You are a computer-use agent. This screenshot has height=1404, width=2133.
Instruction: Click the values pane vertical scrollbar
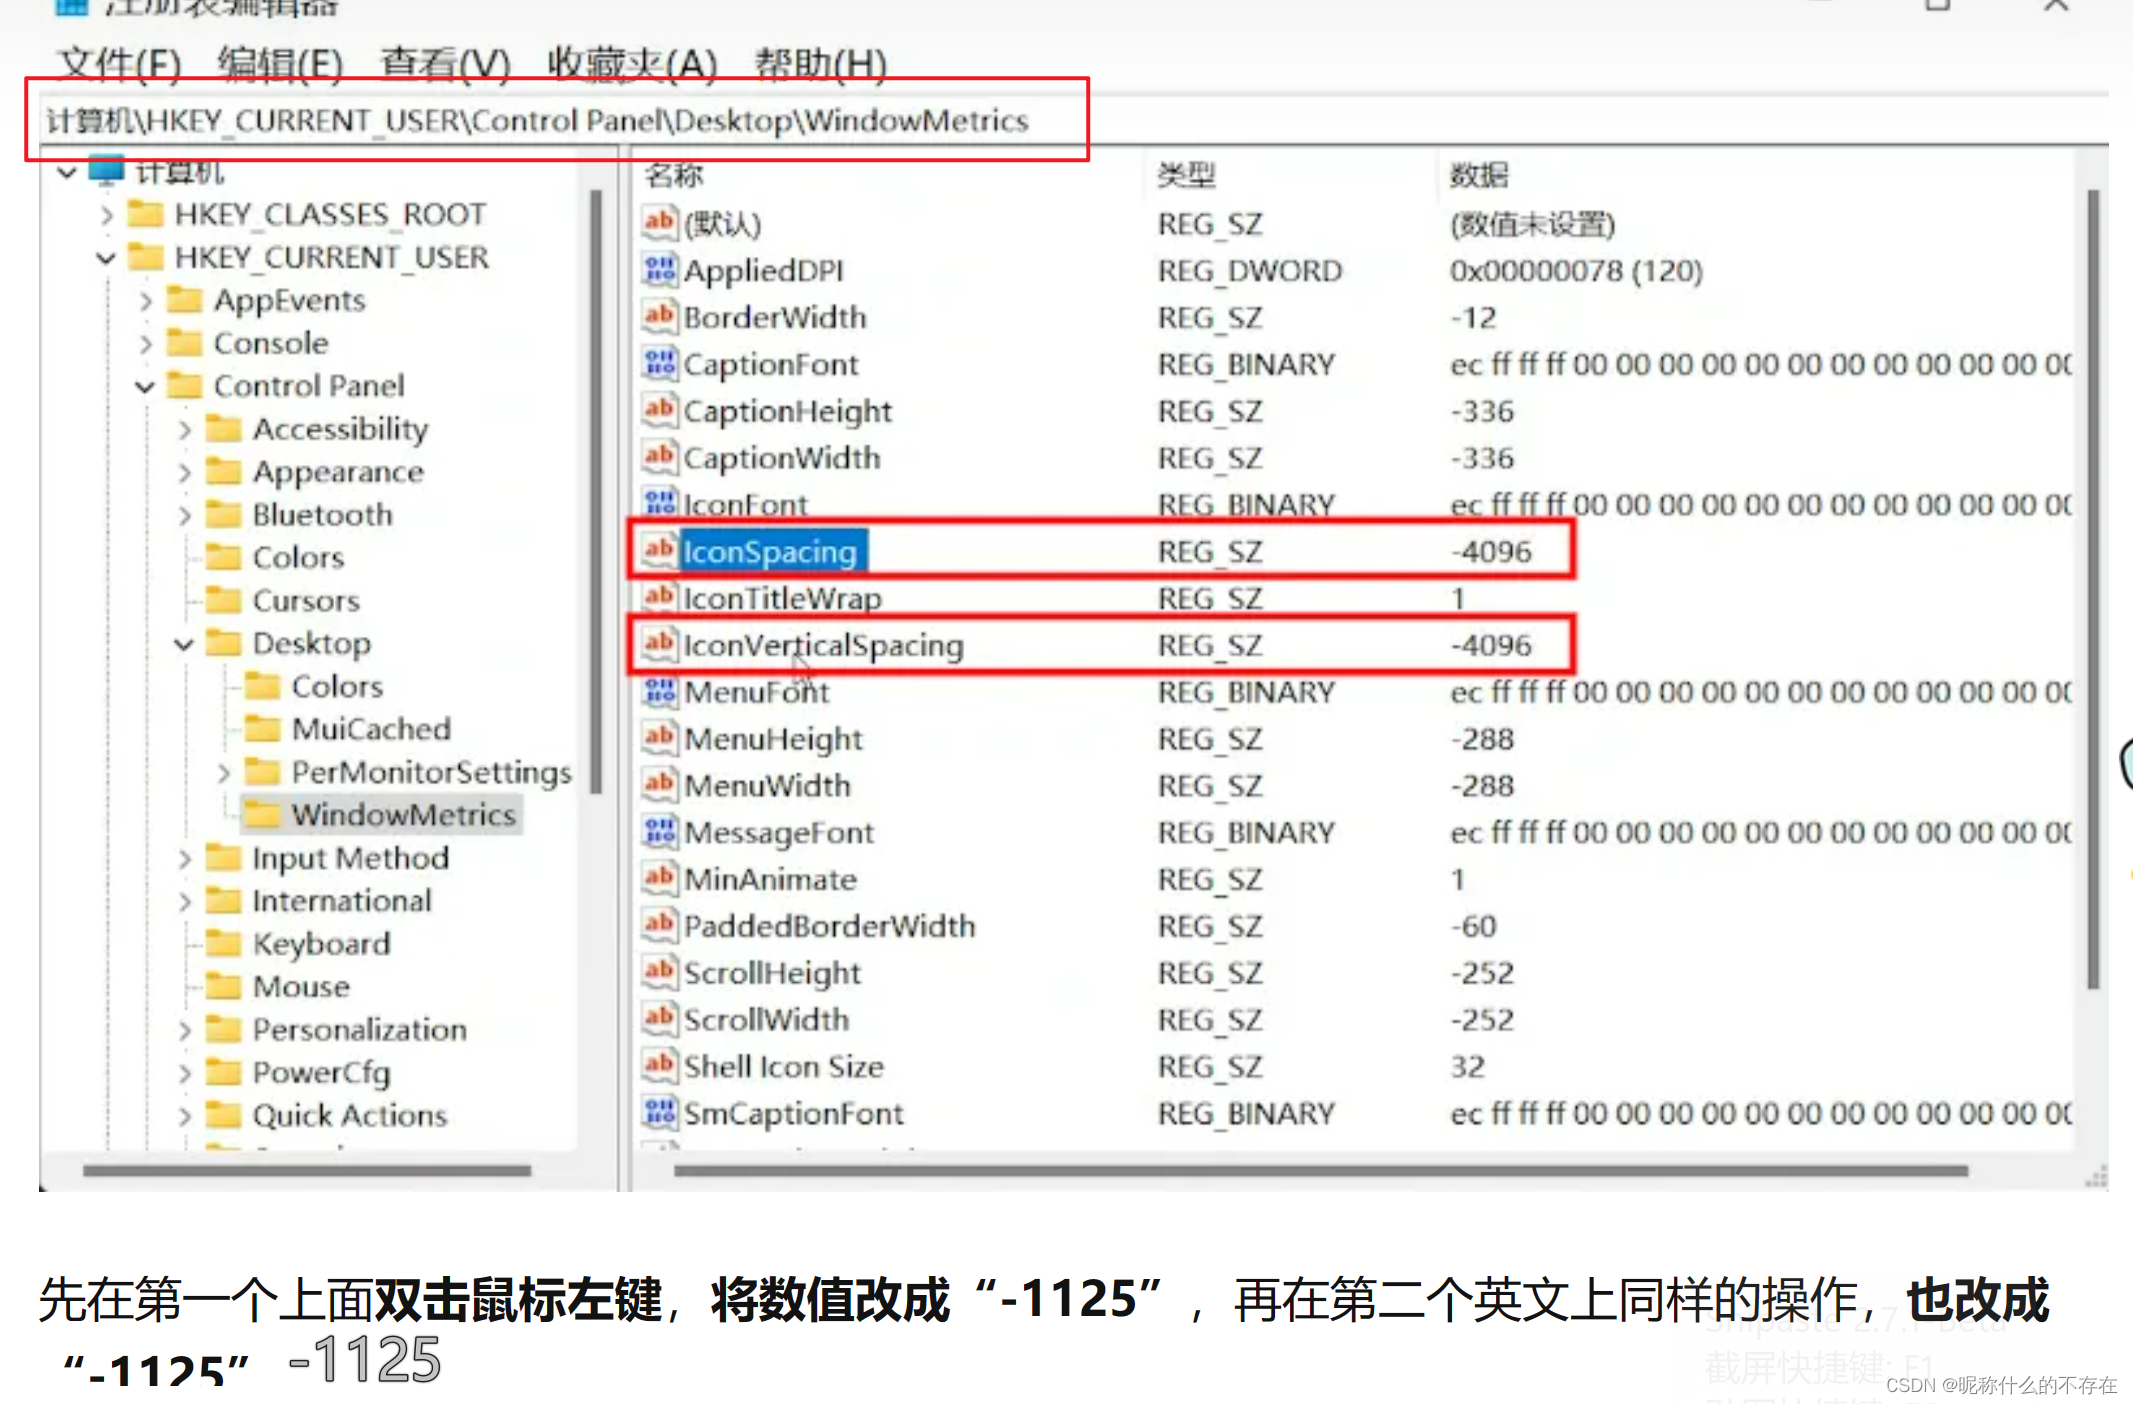coord(2092,590)
